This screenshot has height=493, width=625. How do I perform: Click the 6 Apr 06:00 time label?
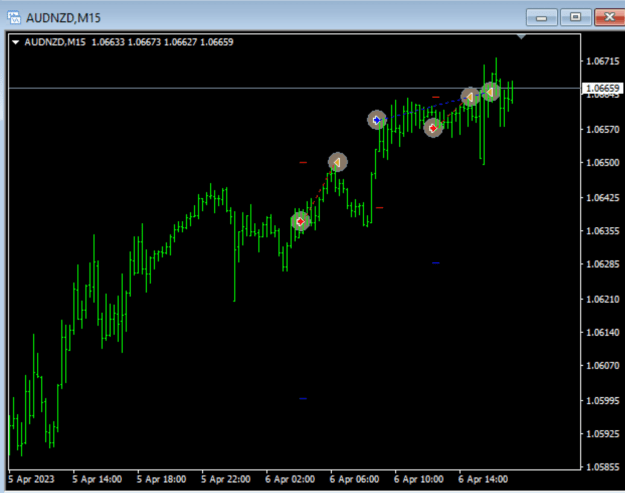coord(354,479)
